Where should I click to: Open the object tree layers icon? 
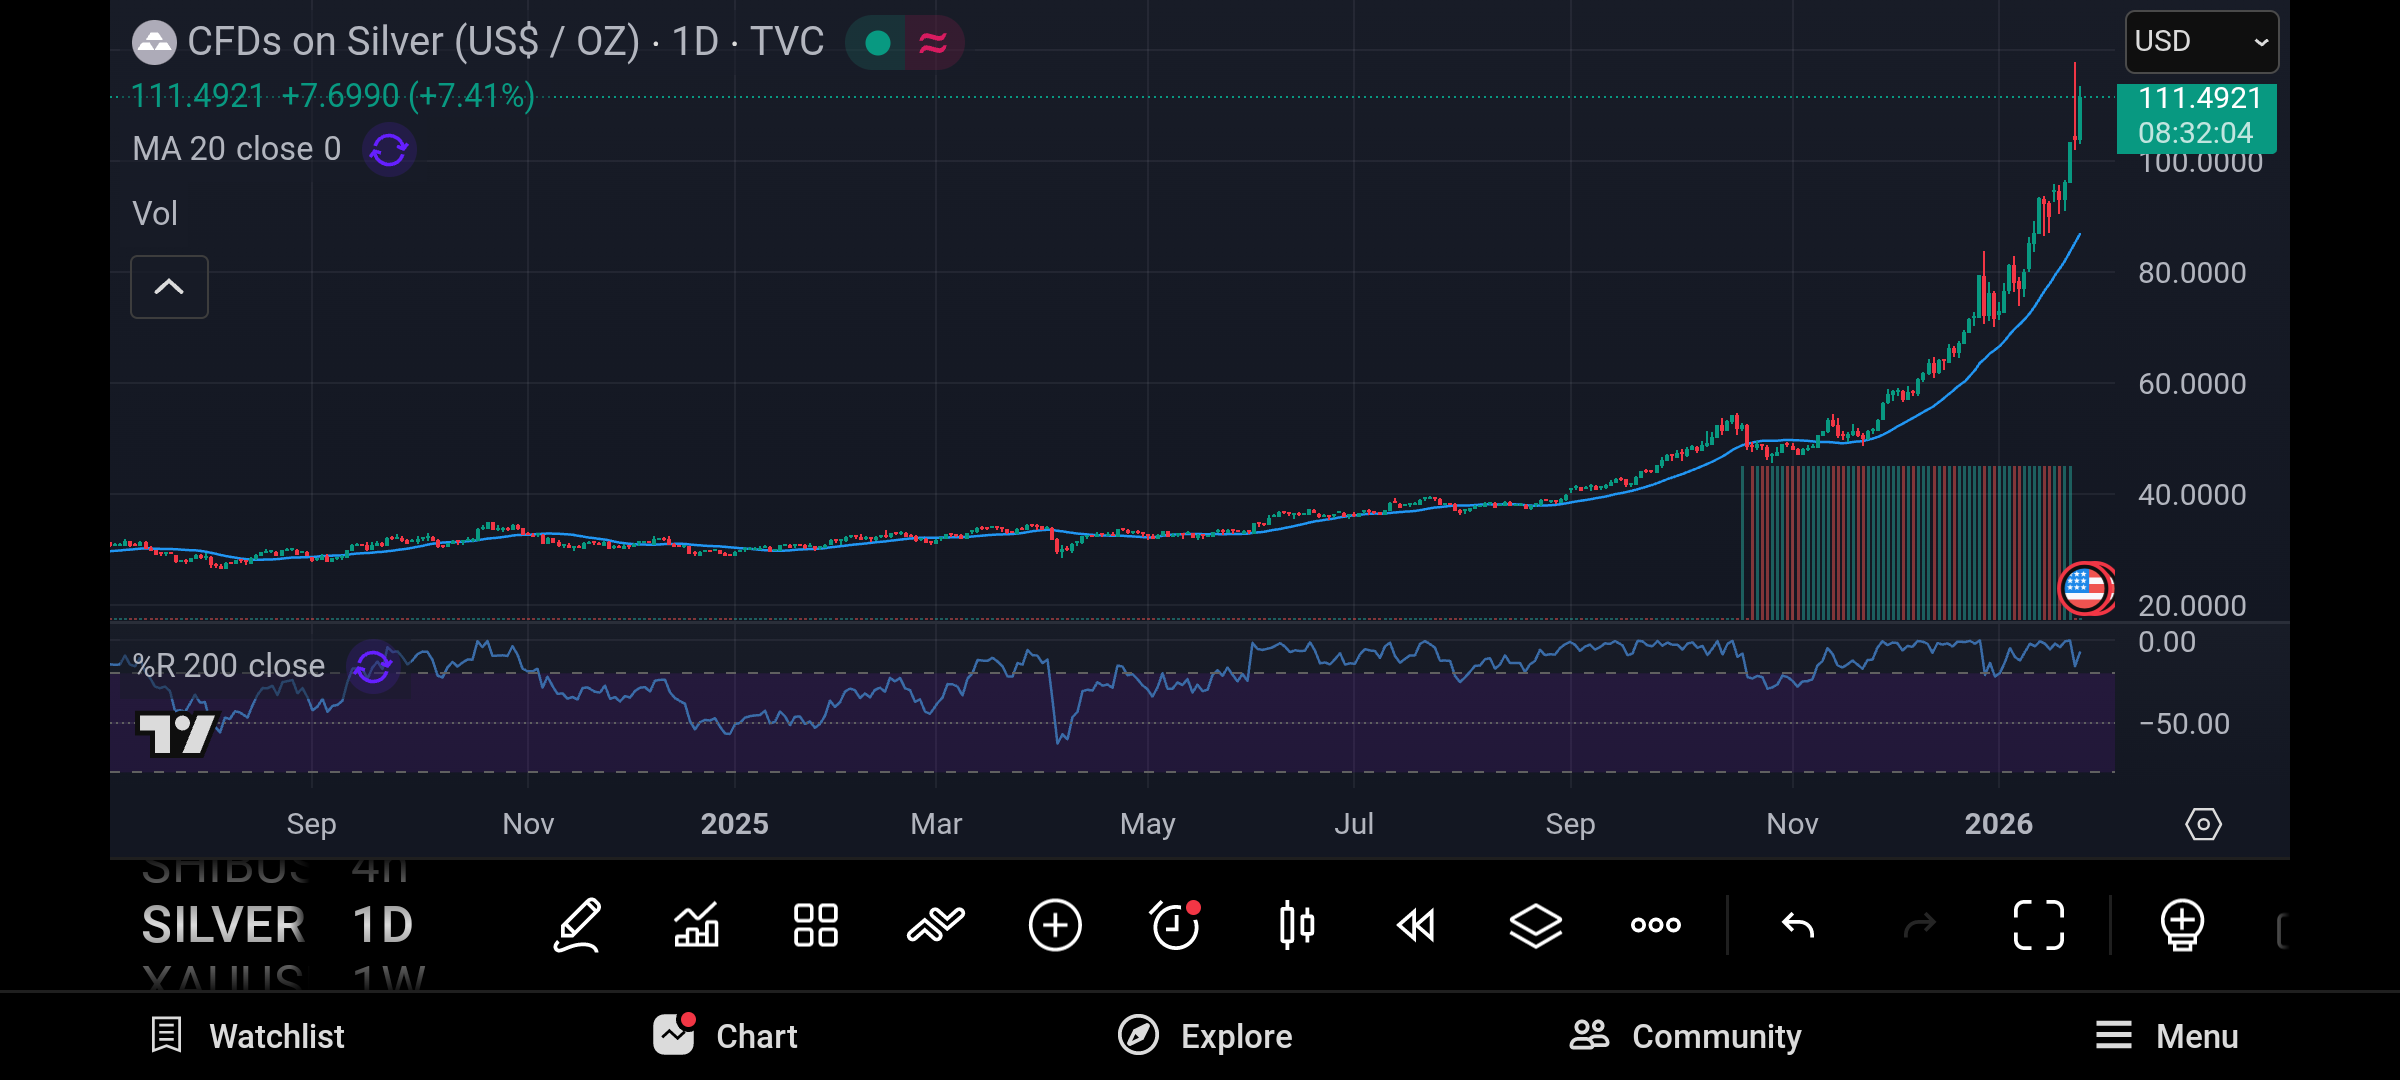[1535, 925]
